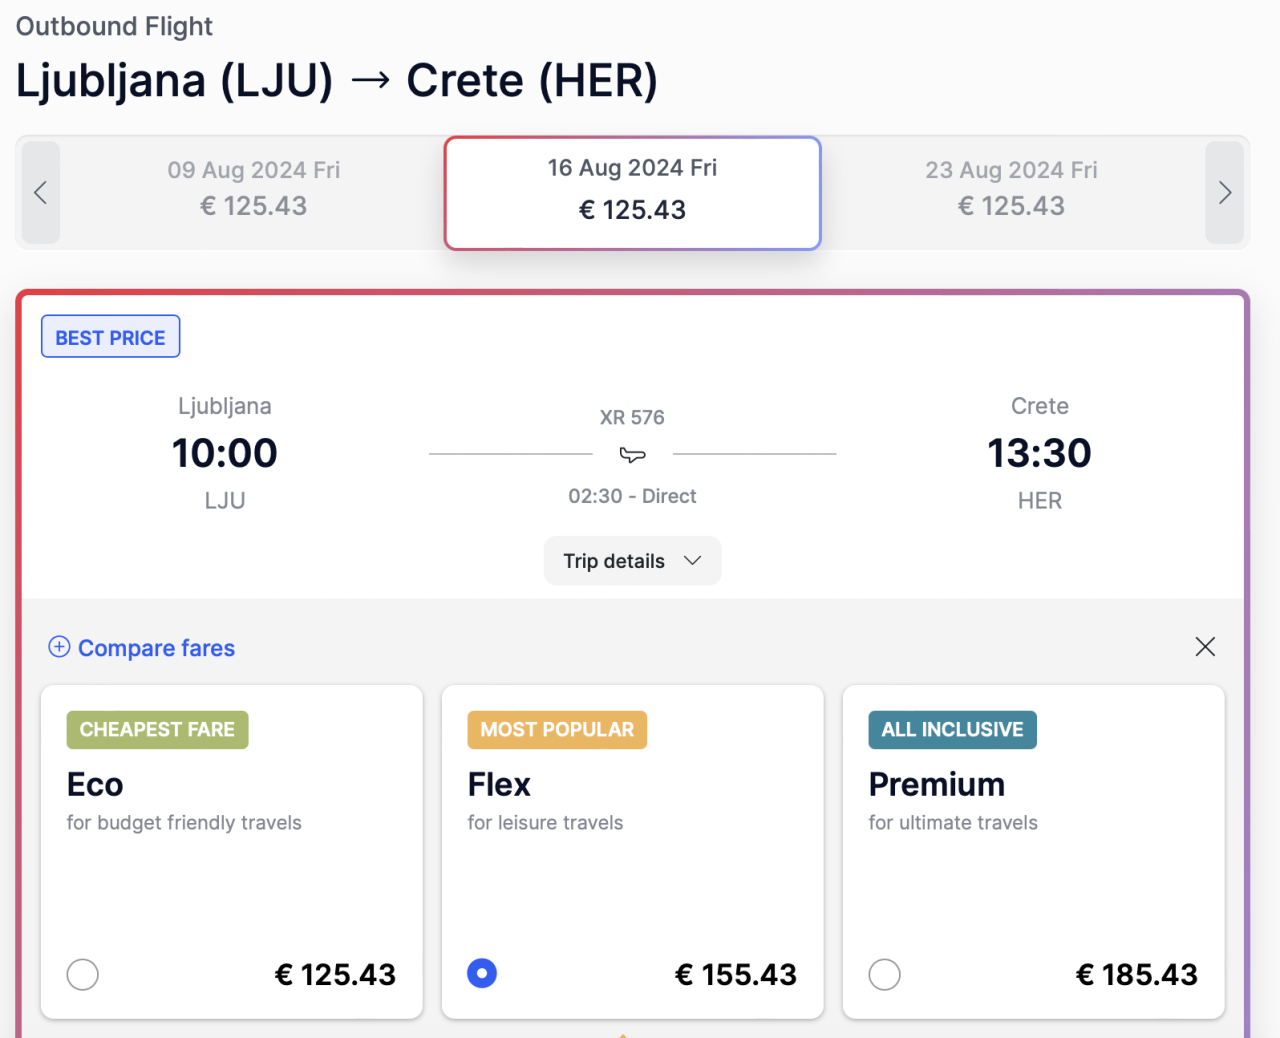This screenshot has width=1280, height=1038.
Task: Expand the Trip details dropdown
Action: 632,561
